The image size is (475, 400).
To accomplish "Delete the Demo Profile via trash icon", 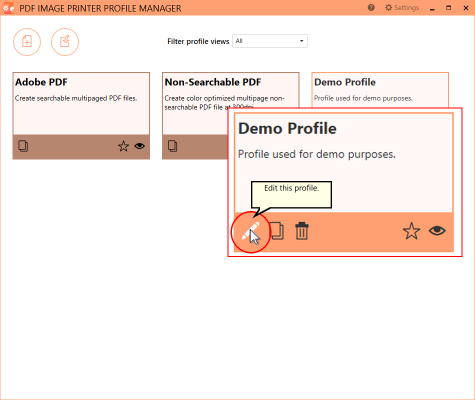I will pos(302,231).
